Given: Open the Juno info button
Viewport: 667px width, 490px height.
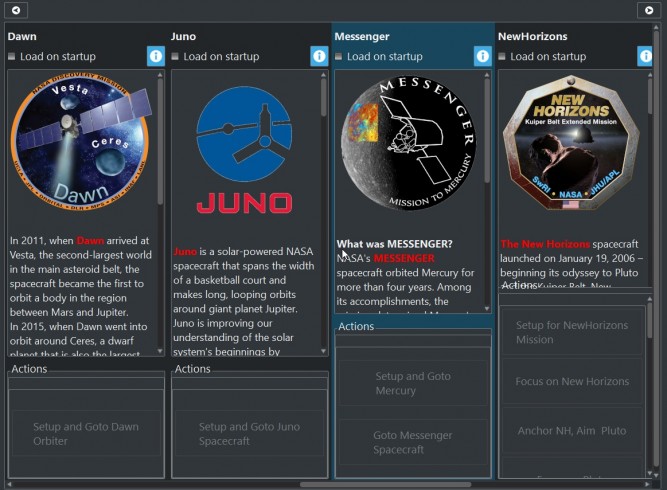Looking at the screenshot, I should (x=319, y=56).
